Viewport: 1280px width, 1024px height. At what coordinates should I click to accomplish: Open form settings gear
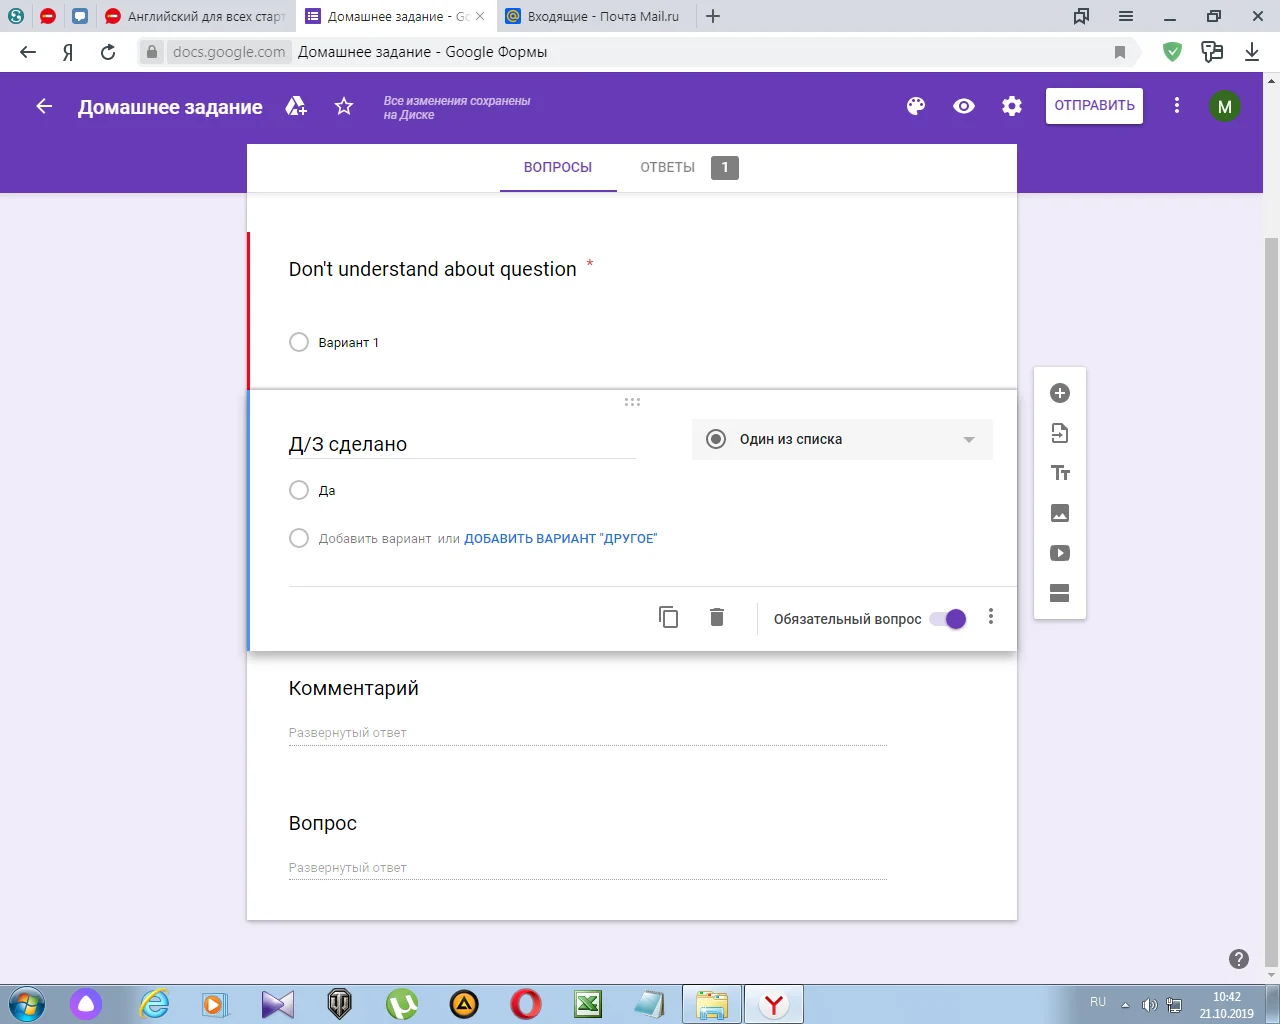tap(1012, 106)
